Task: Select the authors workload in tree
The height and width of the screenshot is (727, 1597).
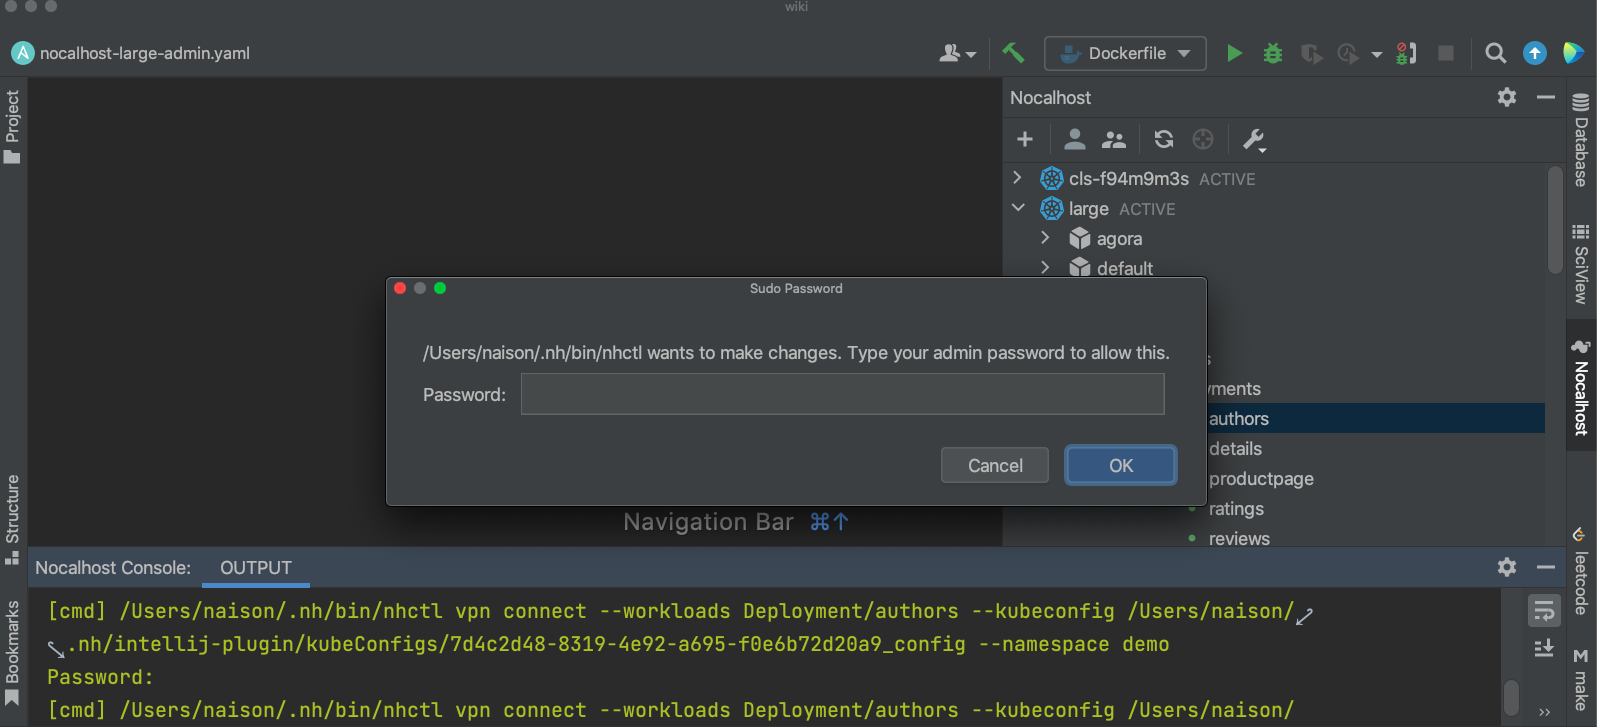Action: tap(1239, 418)
